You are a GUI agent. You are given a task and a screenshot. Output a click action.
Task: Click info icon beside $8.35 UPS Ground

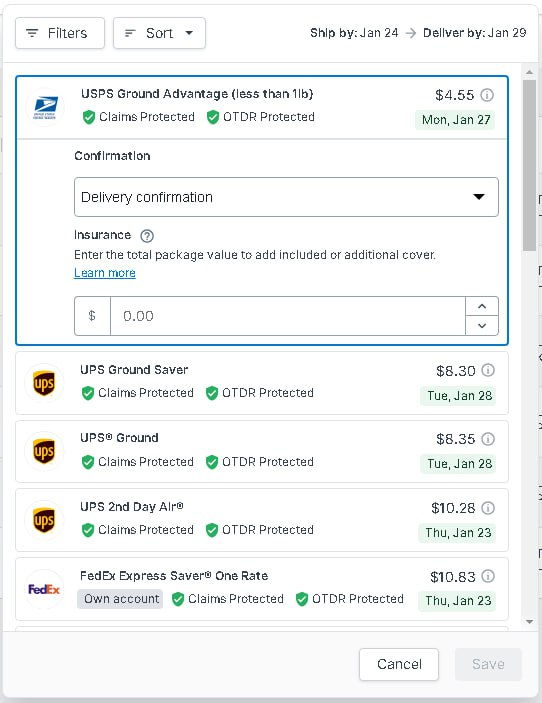[x=488, y=439]
